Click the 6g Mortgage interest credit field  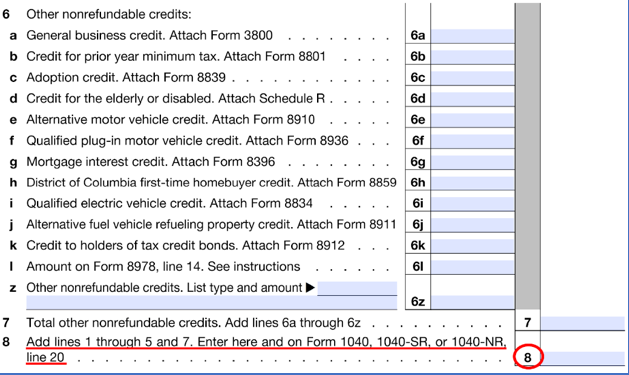(473, 162)
